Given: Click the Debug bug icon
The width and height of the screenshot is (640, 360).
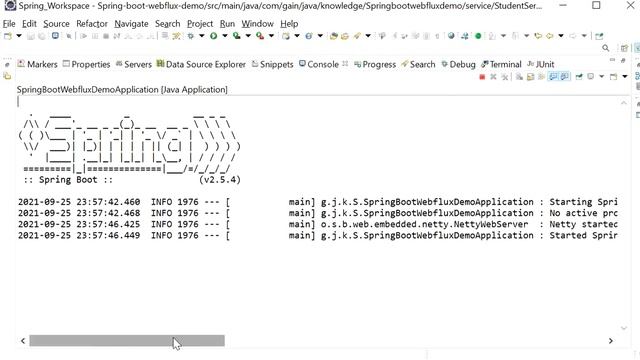Looking at the screenshot, I should click(x=191, y=36).
